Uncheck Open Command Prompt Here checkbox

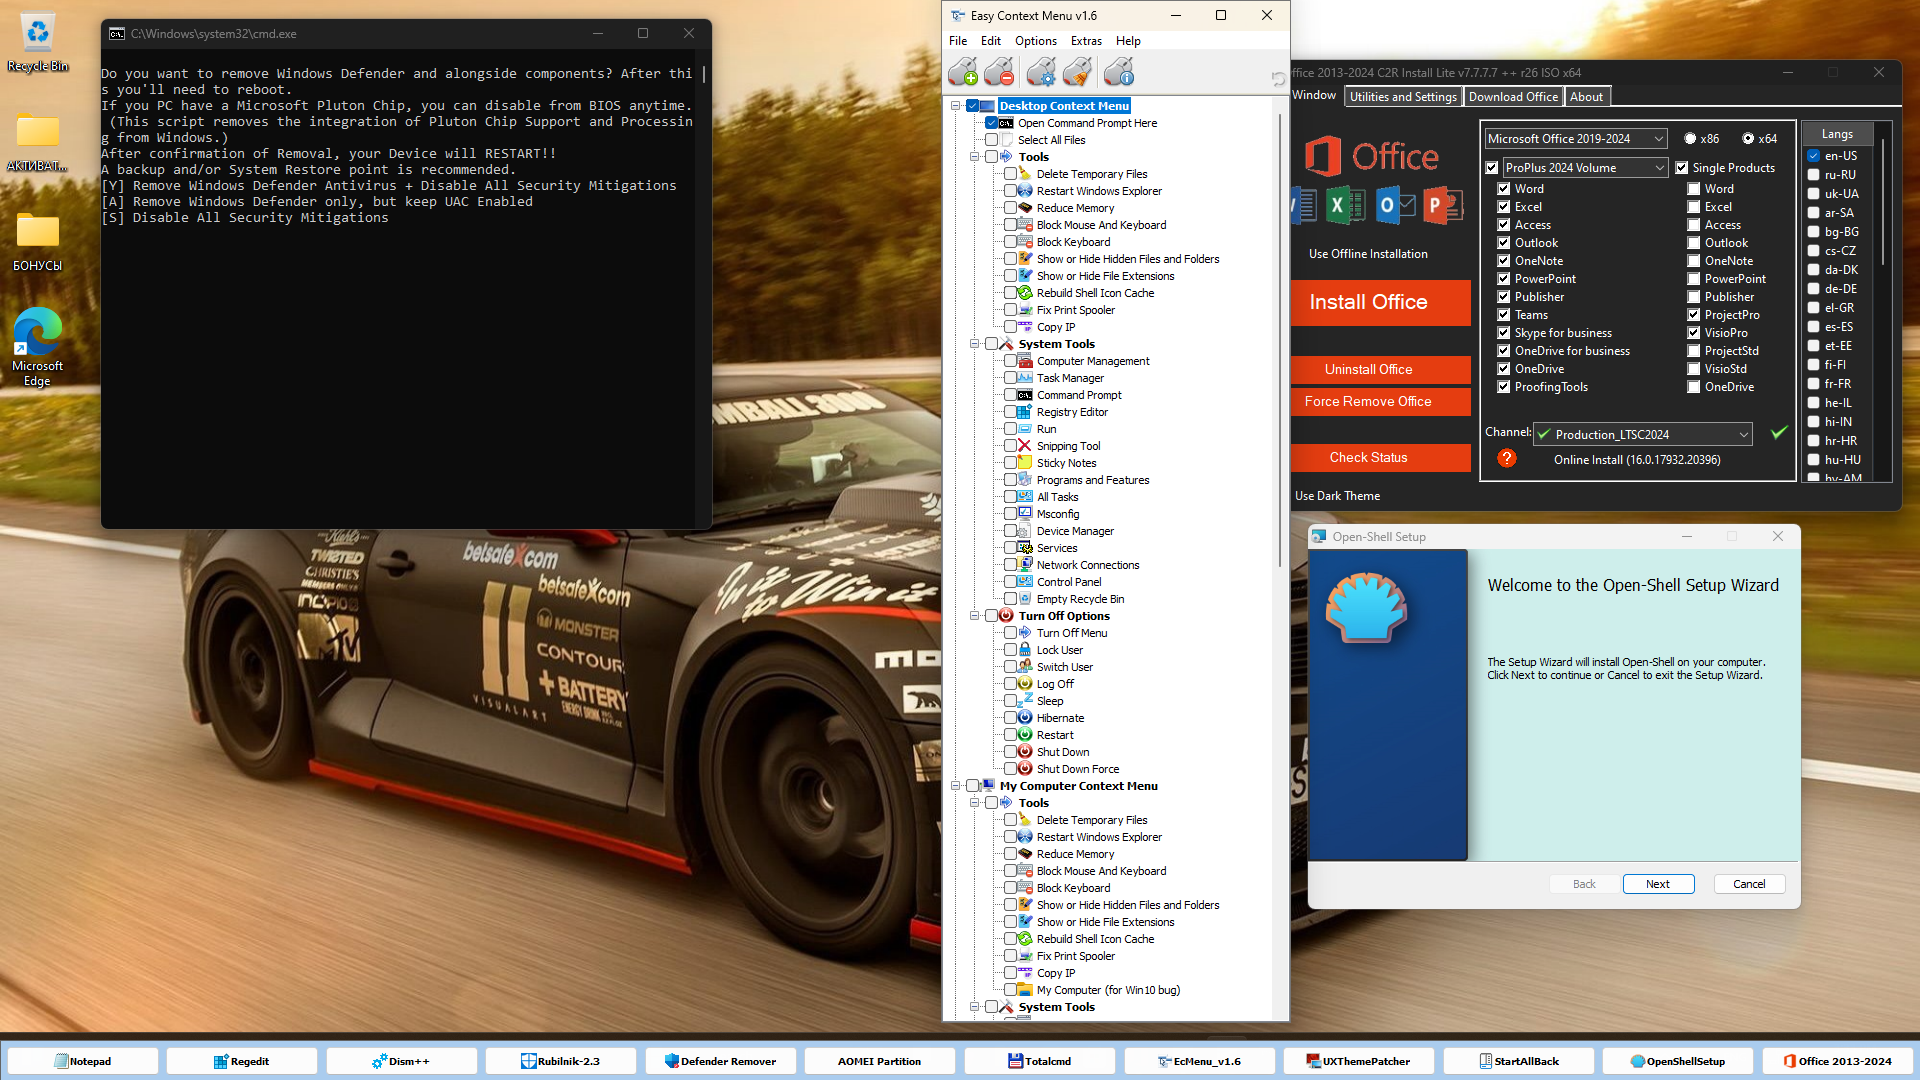[x=991, y=123]
